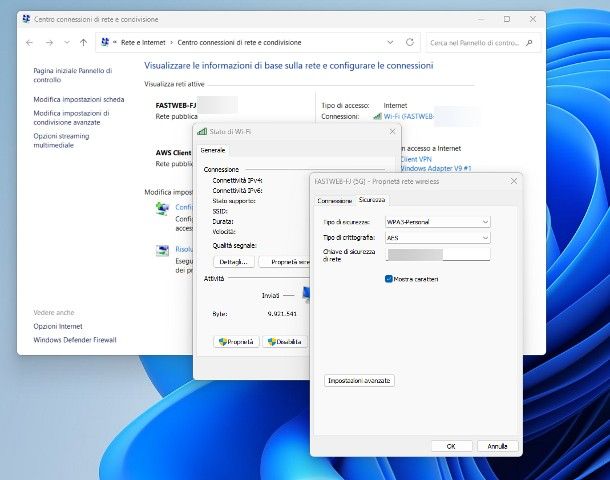Click the Centro connessioni window title icon

tap(26, 19)
